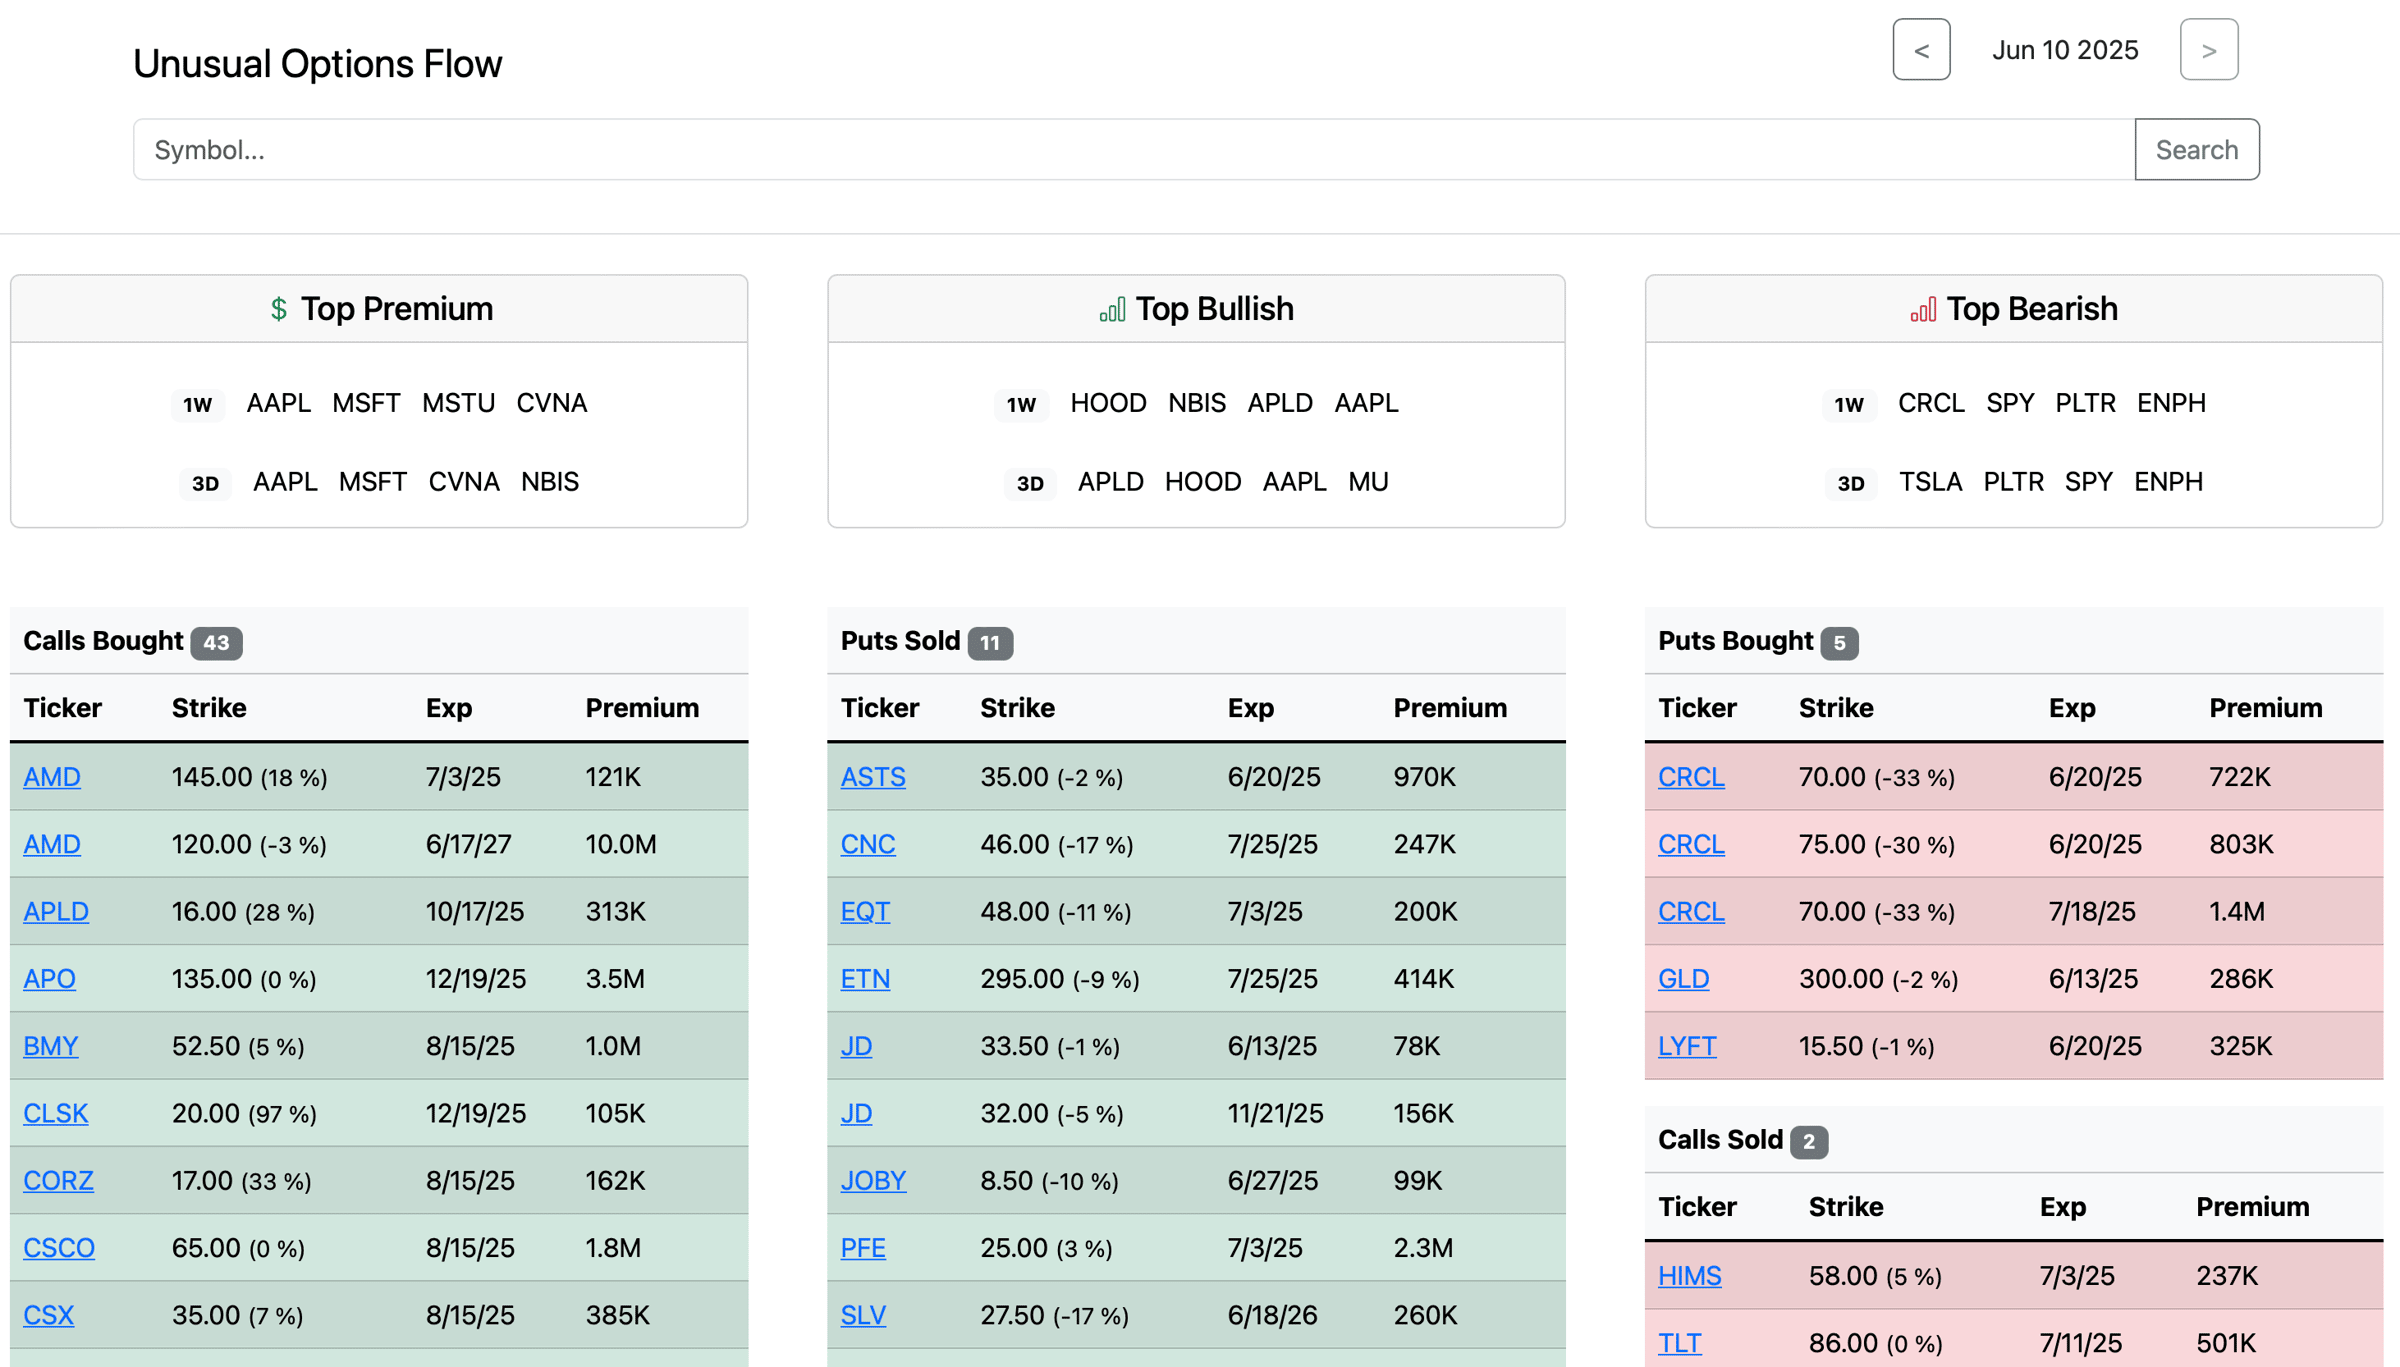Open CRCL link with 75.00 strike

[1691, 844]
